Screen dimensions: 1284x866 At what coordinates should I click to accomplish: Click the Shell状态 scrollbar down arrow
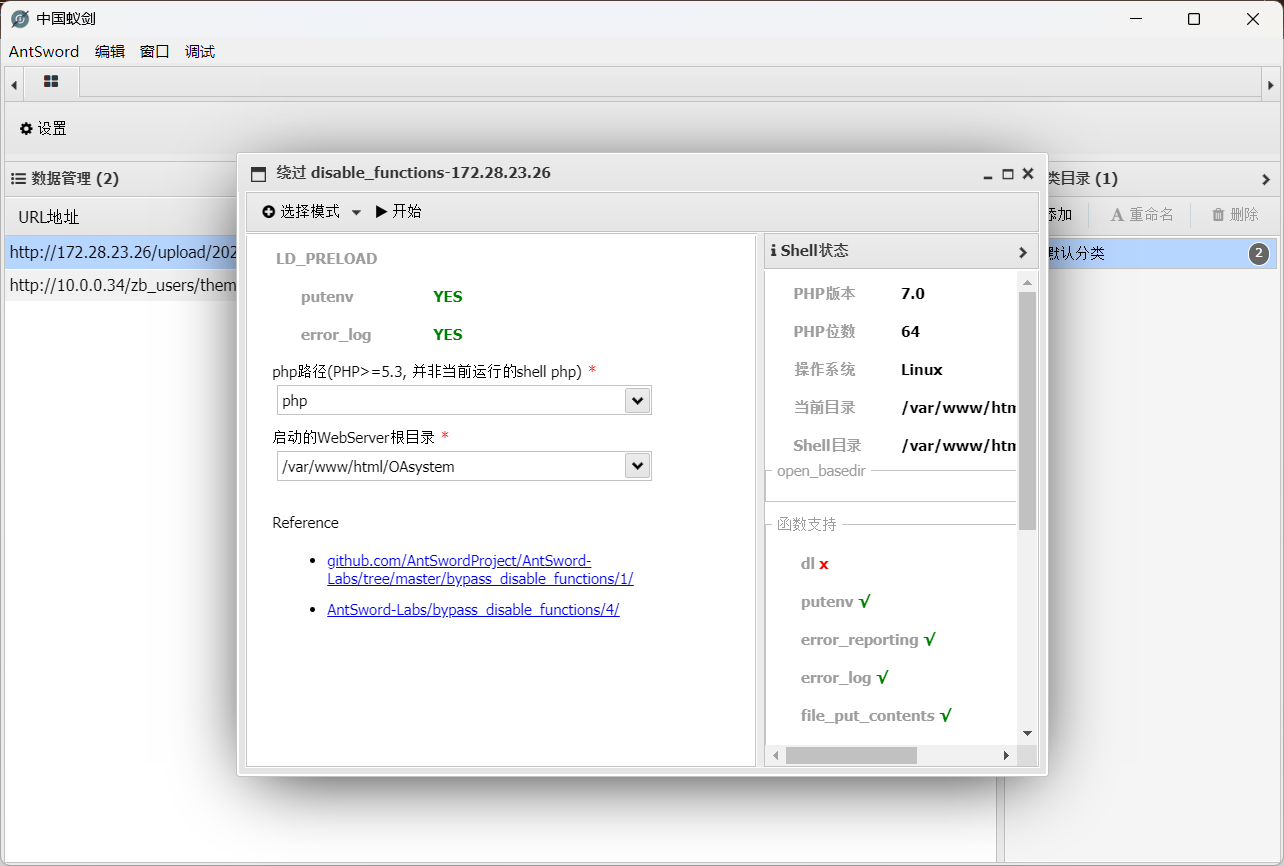click(1027, 733)
